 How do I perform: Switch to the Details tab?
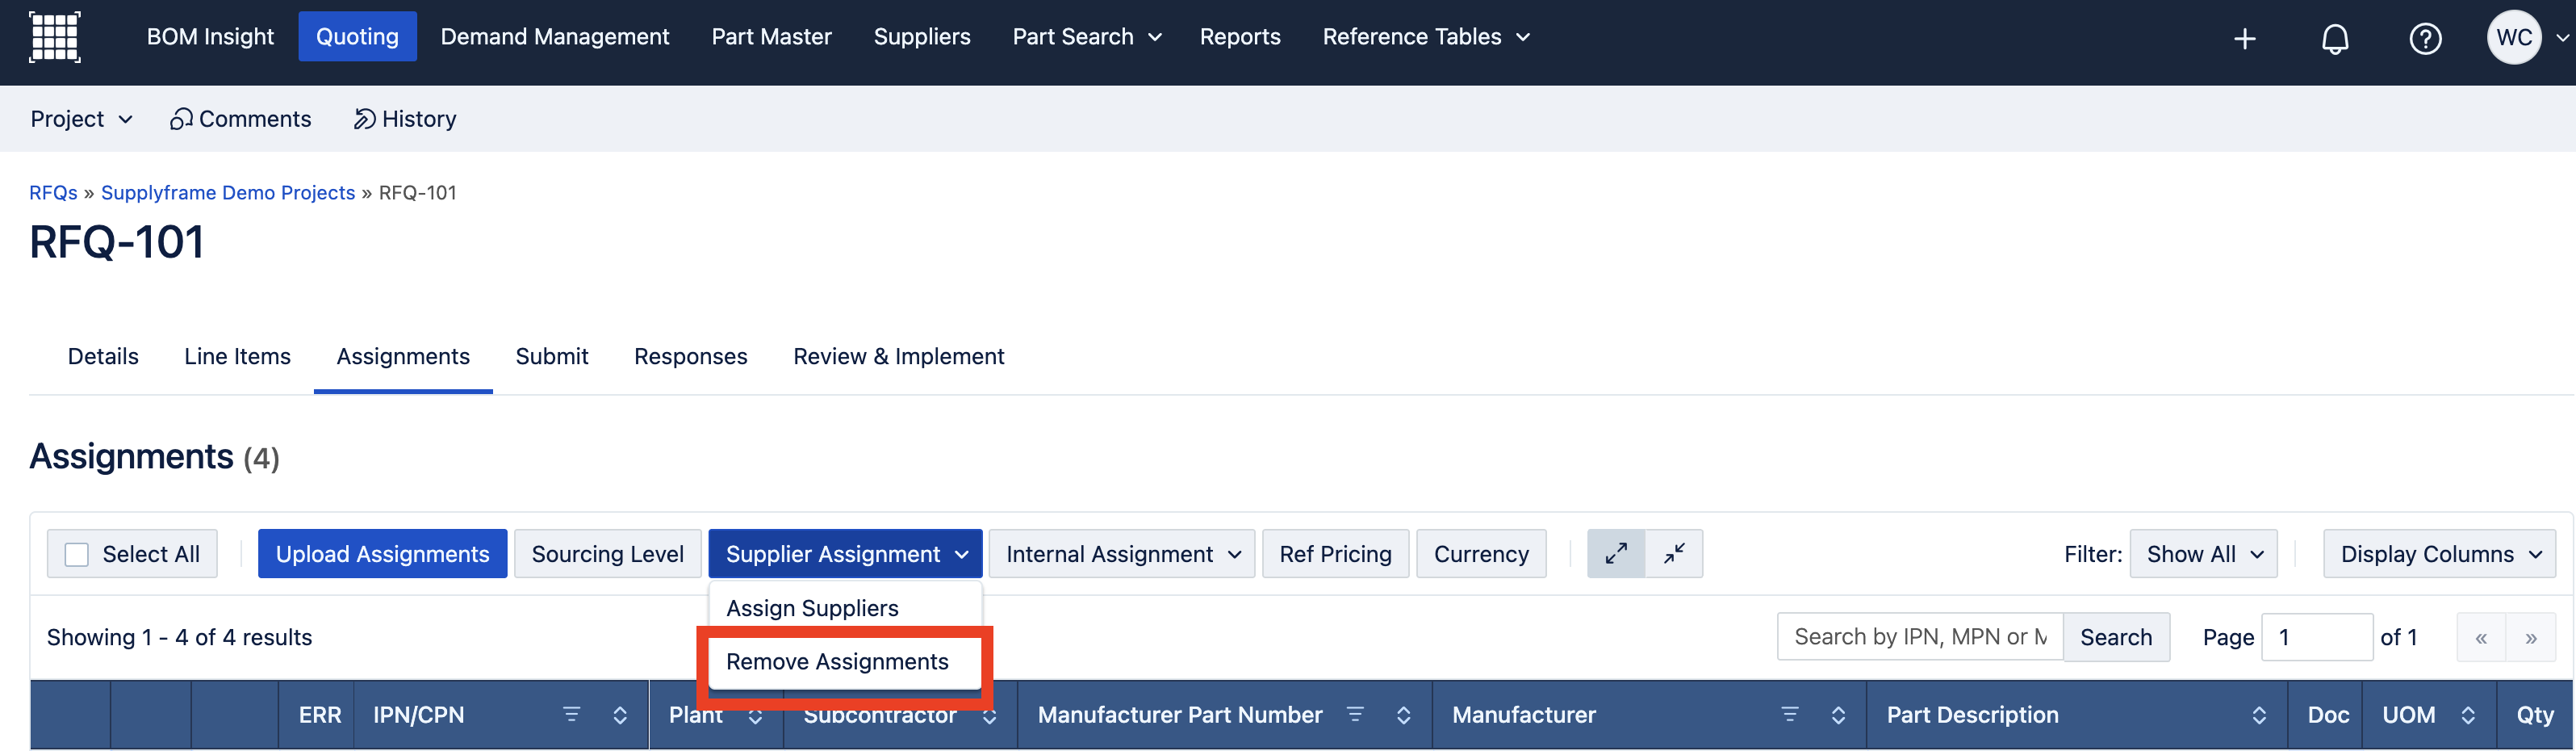(x=103, y=357)
